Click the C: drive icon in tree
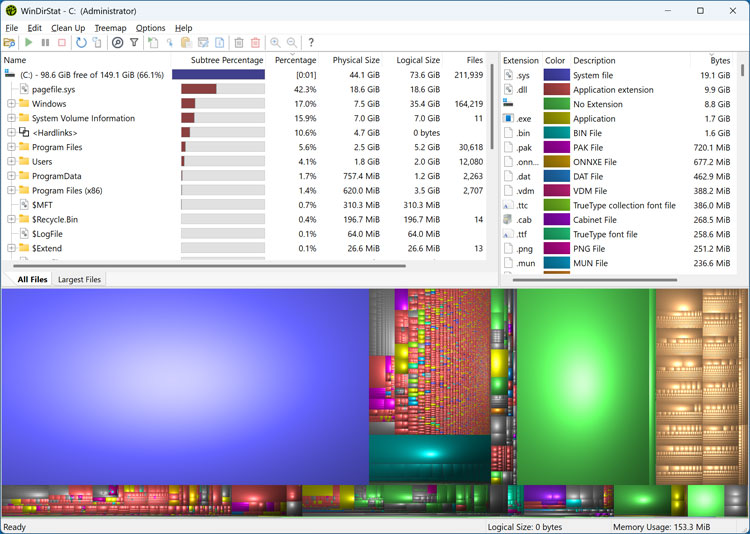750x534 pixels. pos(10,74)
